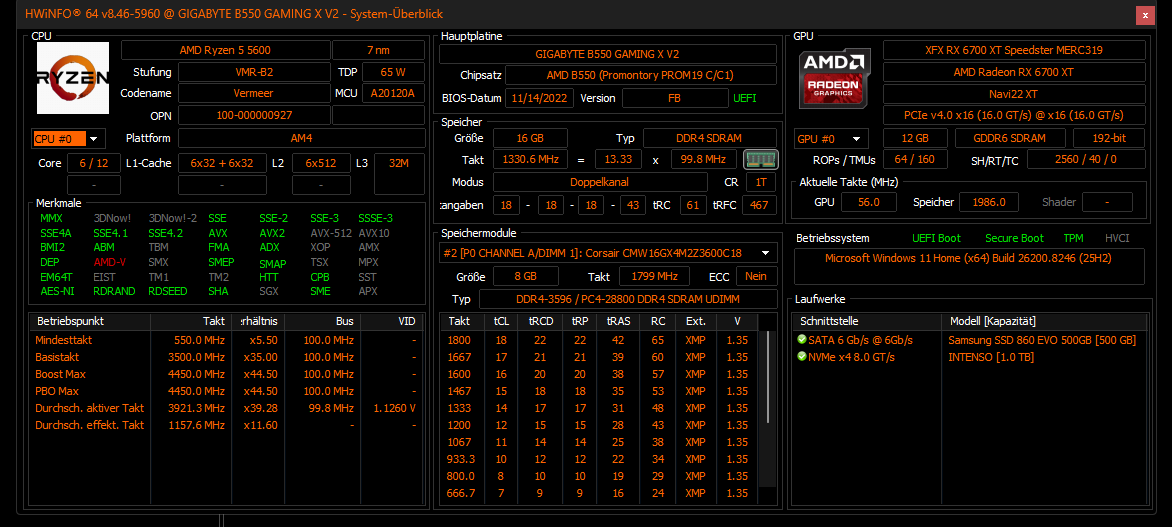Click the ECC Nein field
This screenshot has width=1172, height=527.
756,276
